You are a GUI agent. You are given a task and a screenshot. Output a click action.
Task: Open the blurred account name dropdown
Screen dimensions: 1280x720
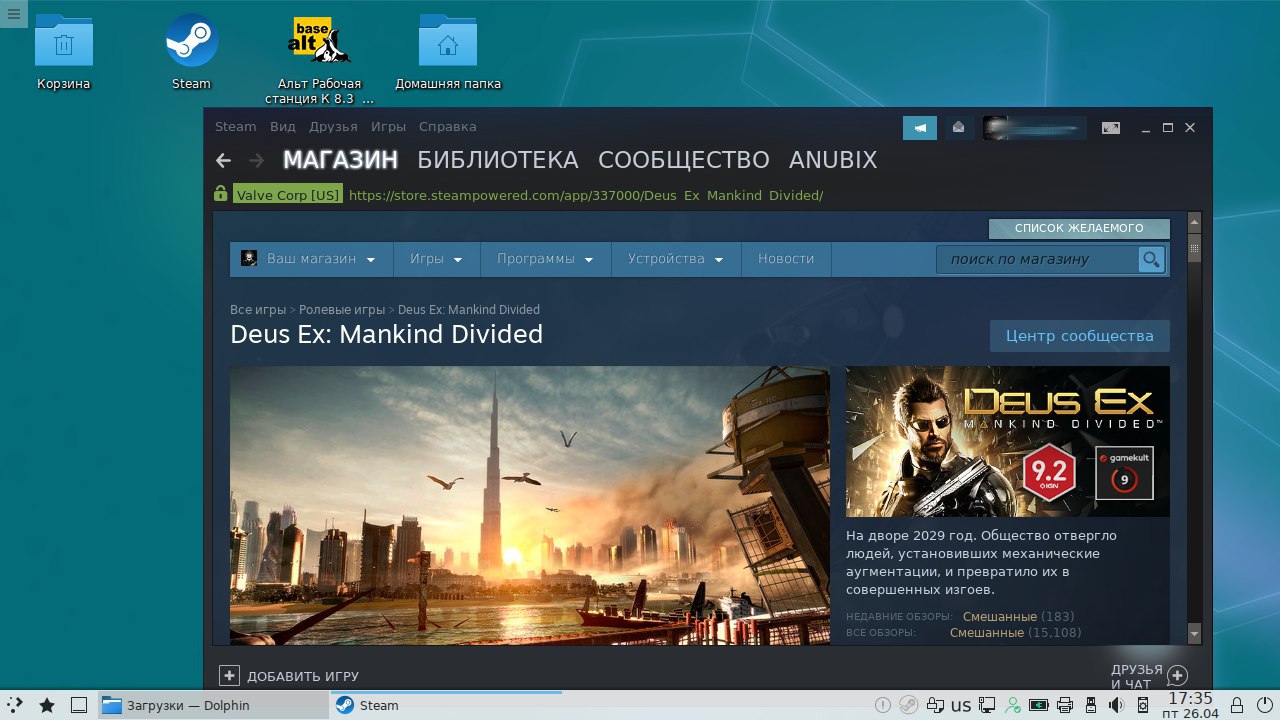[x=1035, y=128]
